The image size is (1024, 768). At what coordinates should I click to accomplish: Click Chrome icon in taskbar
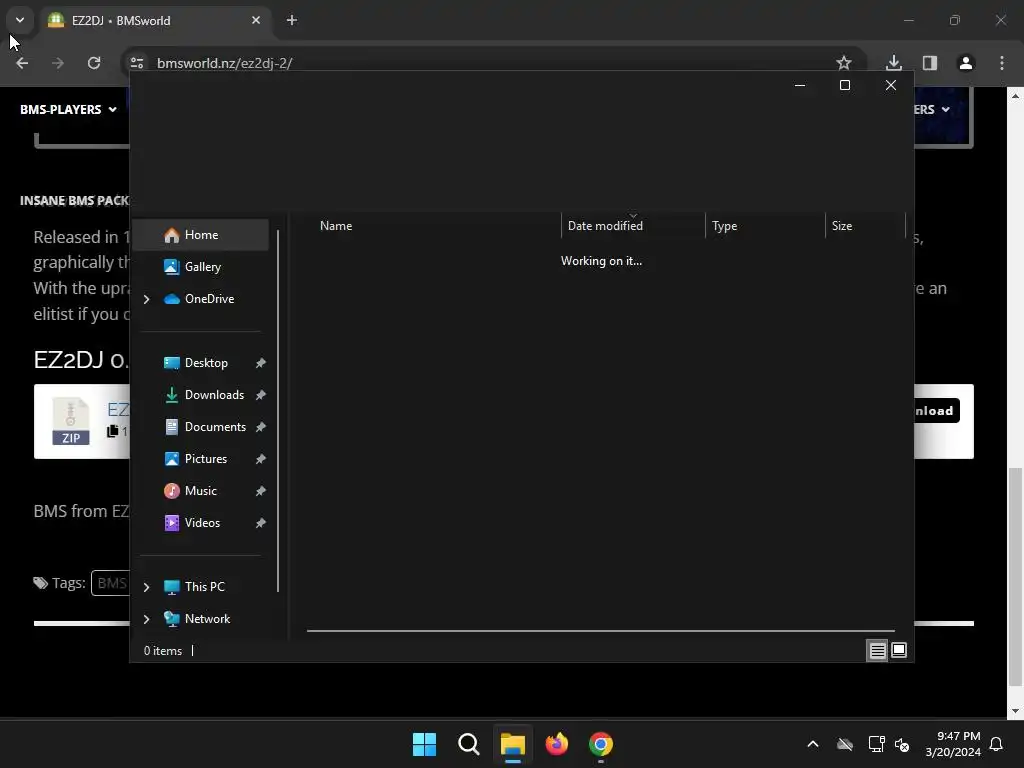click(x=601, y=744)
